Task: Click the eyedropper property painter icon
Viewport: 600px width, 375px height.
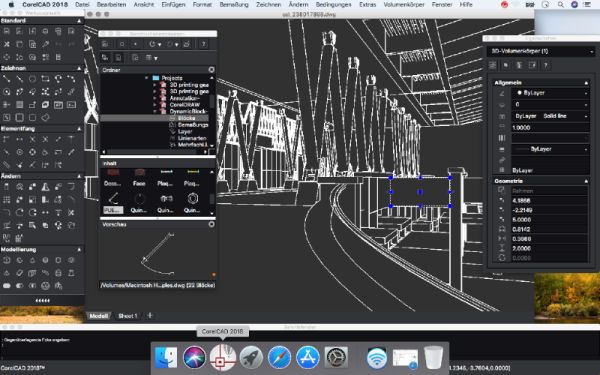Action: coord(45,44)
